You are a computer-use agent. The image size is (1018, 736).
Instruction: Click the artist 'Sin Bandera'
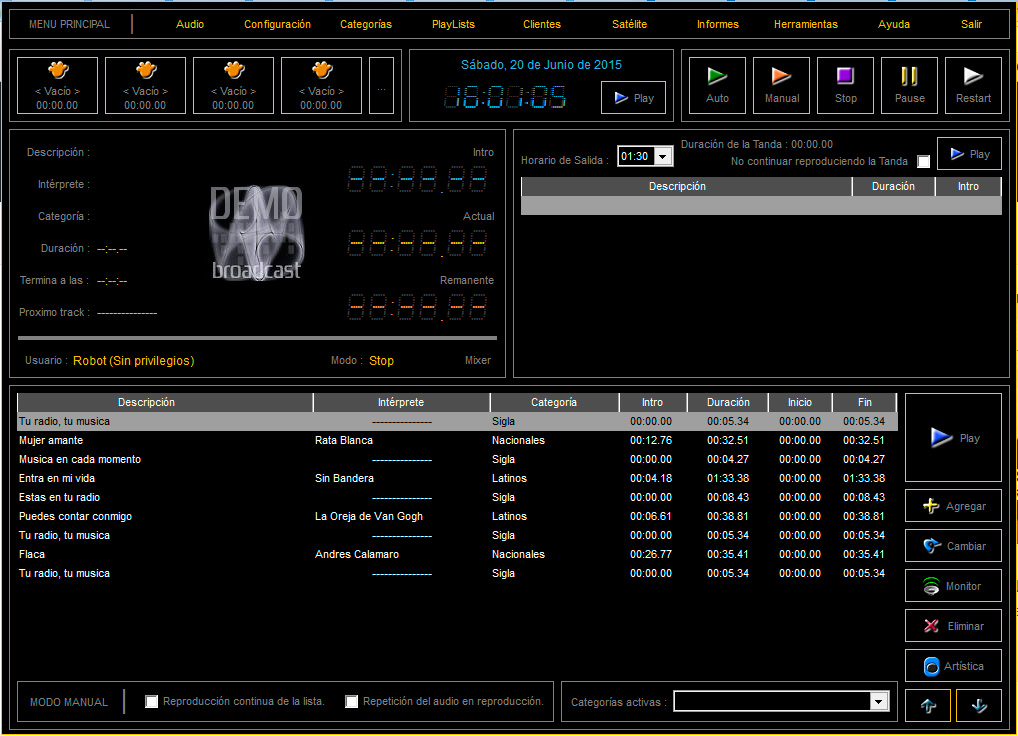pyautogui.click(x=344, y=478)
